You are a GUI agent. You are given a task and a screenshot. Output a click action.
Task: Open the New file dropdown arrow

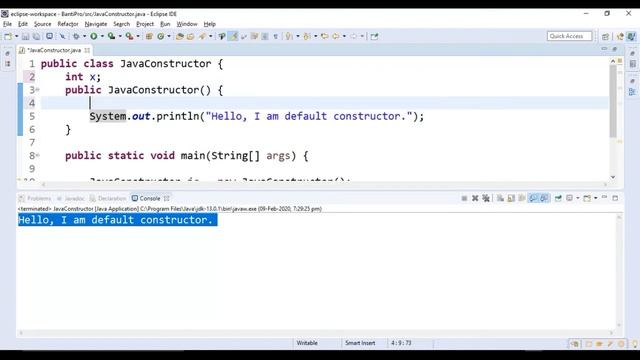pos(16,36)
